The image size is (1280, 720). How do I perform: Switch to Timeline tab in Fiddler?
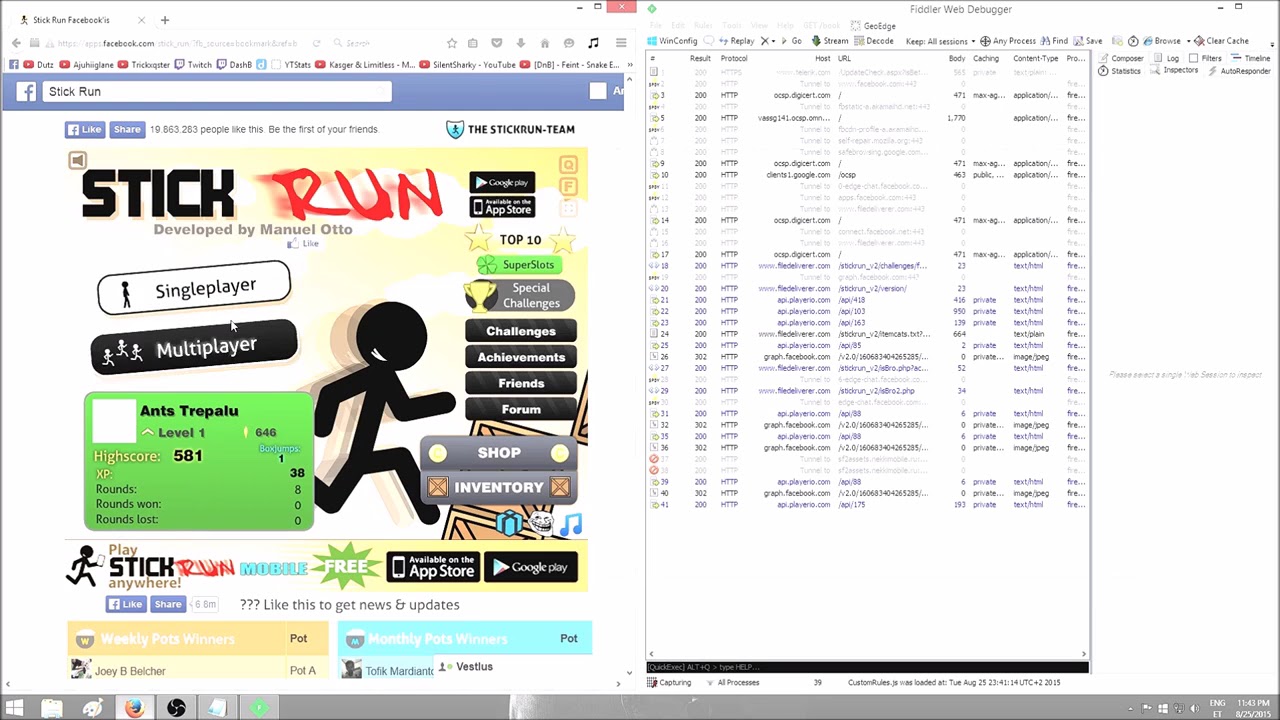1250,58
